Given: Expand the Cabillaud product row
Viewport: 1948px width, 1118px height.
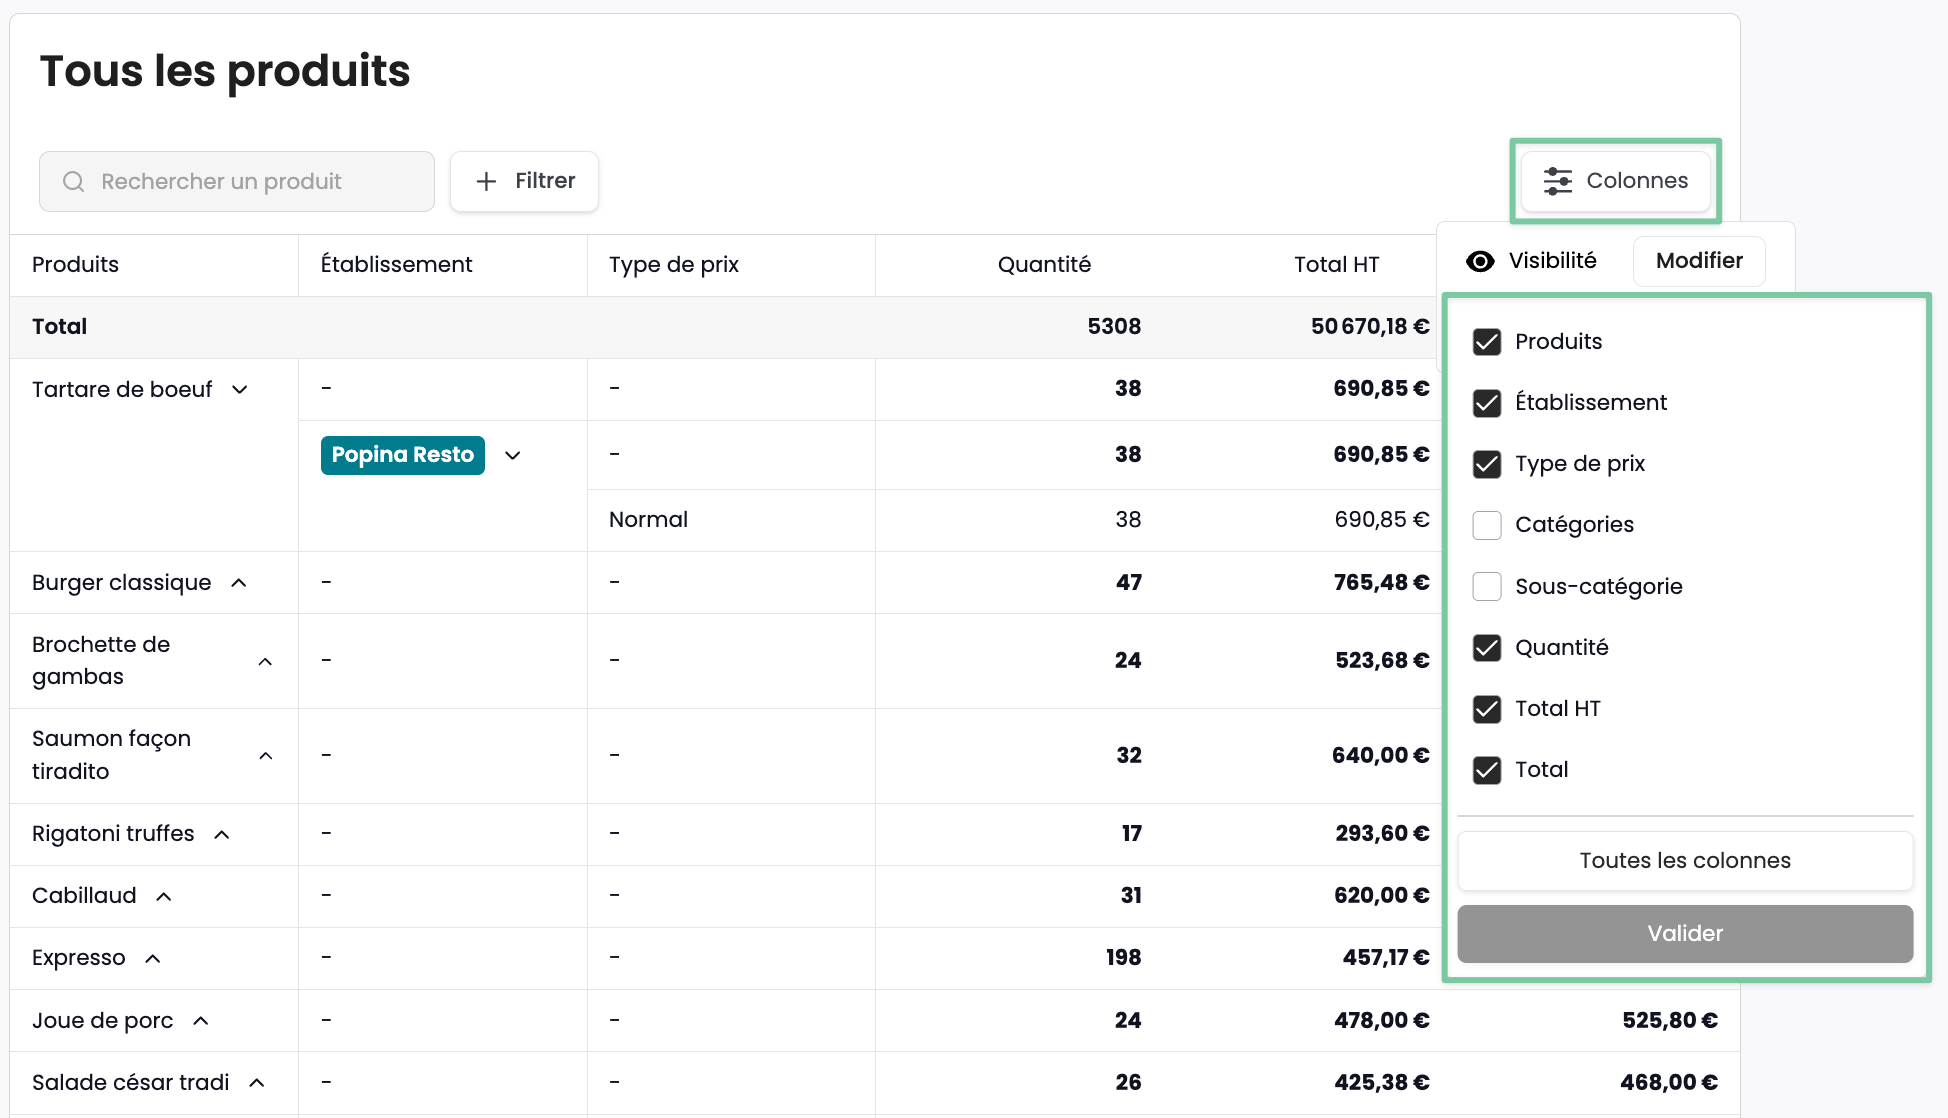Looking at the screenshot, I should tap(164, 896).
